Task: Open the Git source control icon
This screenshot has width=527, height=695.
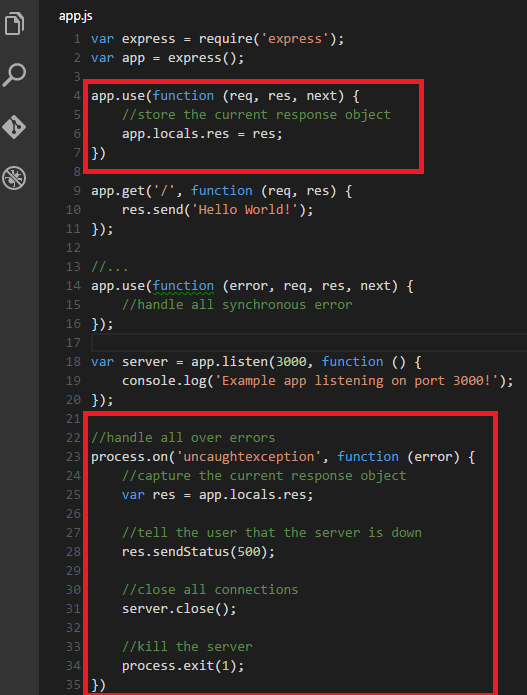Action: (x=14, y=127)
